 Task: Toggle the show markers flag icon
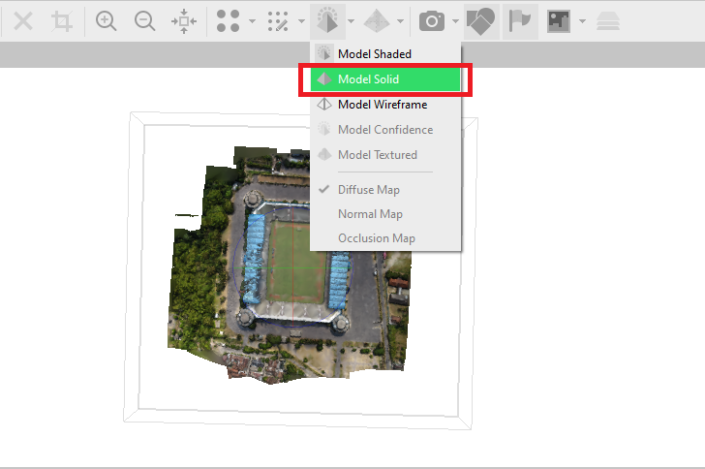pyautogui.click(x=522, y=21)
